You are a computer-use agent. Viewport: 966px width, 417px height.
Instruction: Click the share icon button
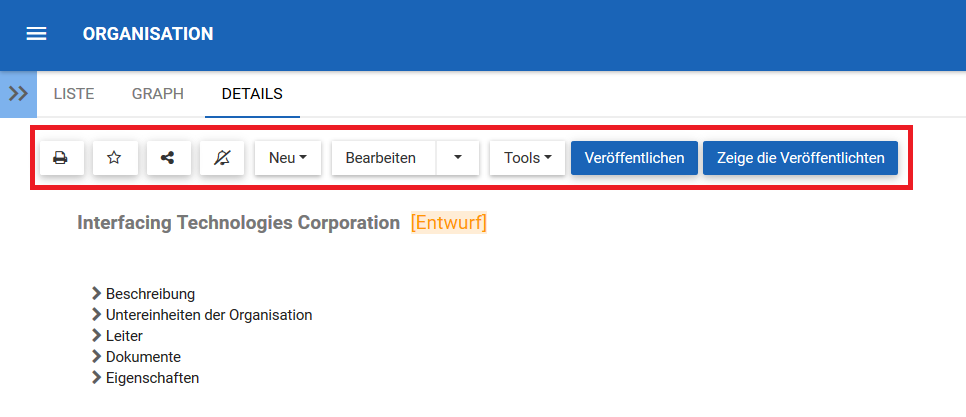coord(168,158)
